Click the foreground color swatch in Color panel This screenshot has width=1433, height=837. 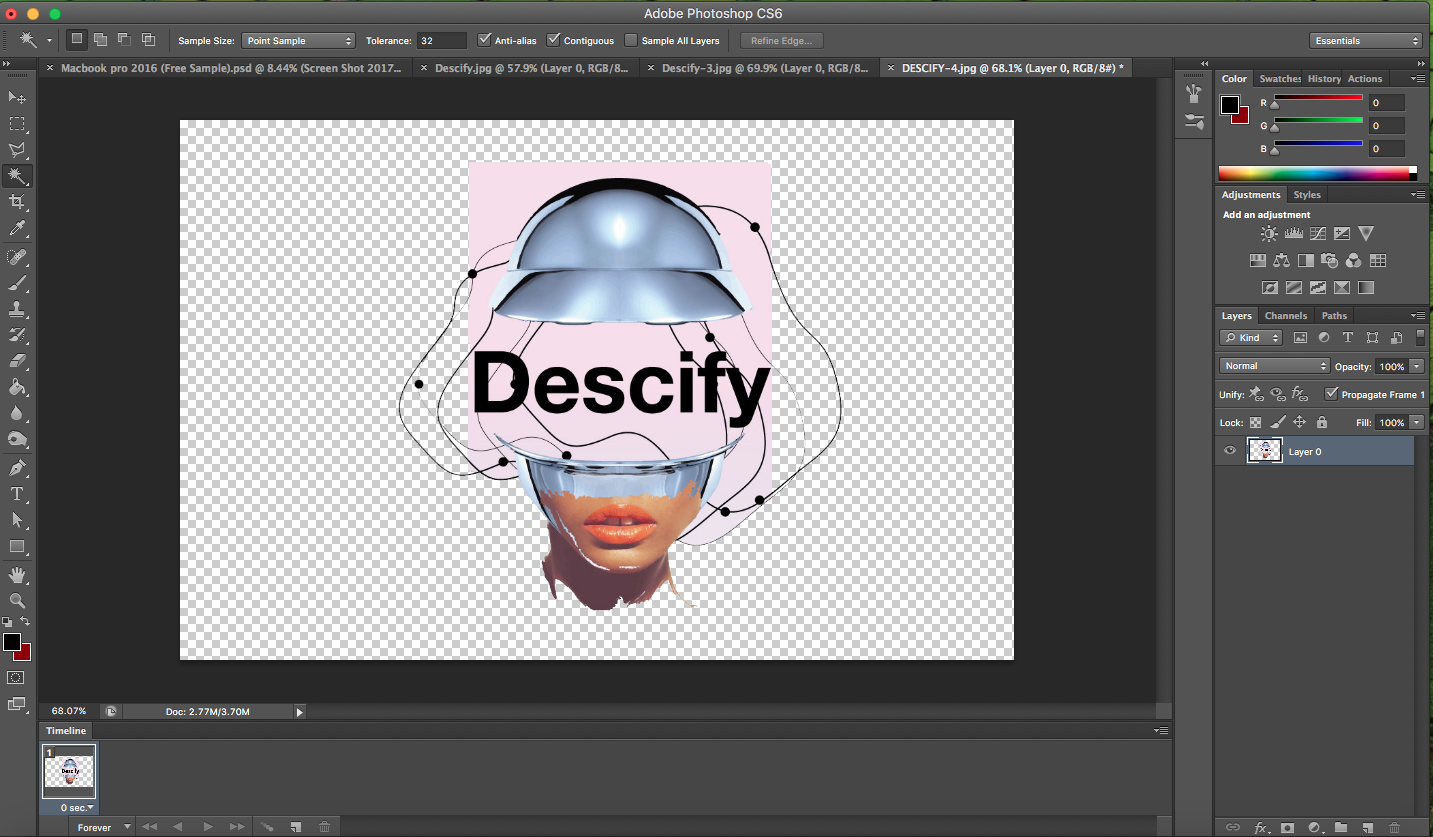coord(1230,105)
